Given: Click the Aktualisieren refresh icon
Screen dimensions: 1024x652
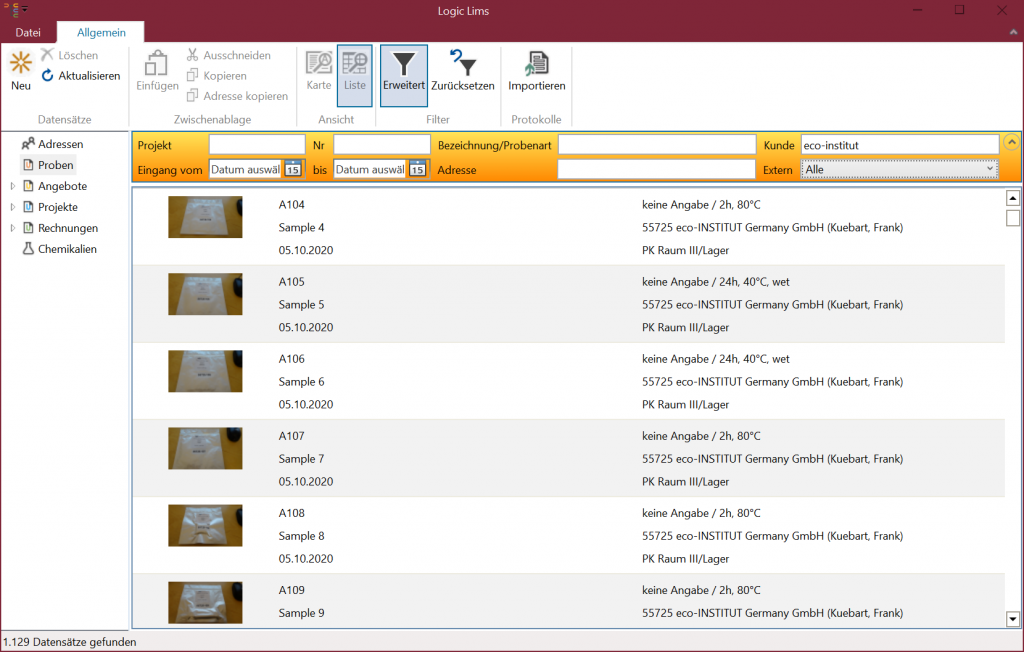Looking at the screenshot, I should click(48, 76).
